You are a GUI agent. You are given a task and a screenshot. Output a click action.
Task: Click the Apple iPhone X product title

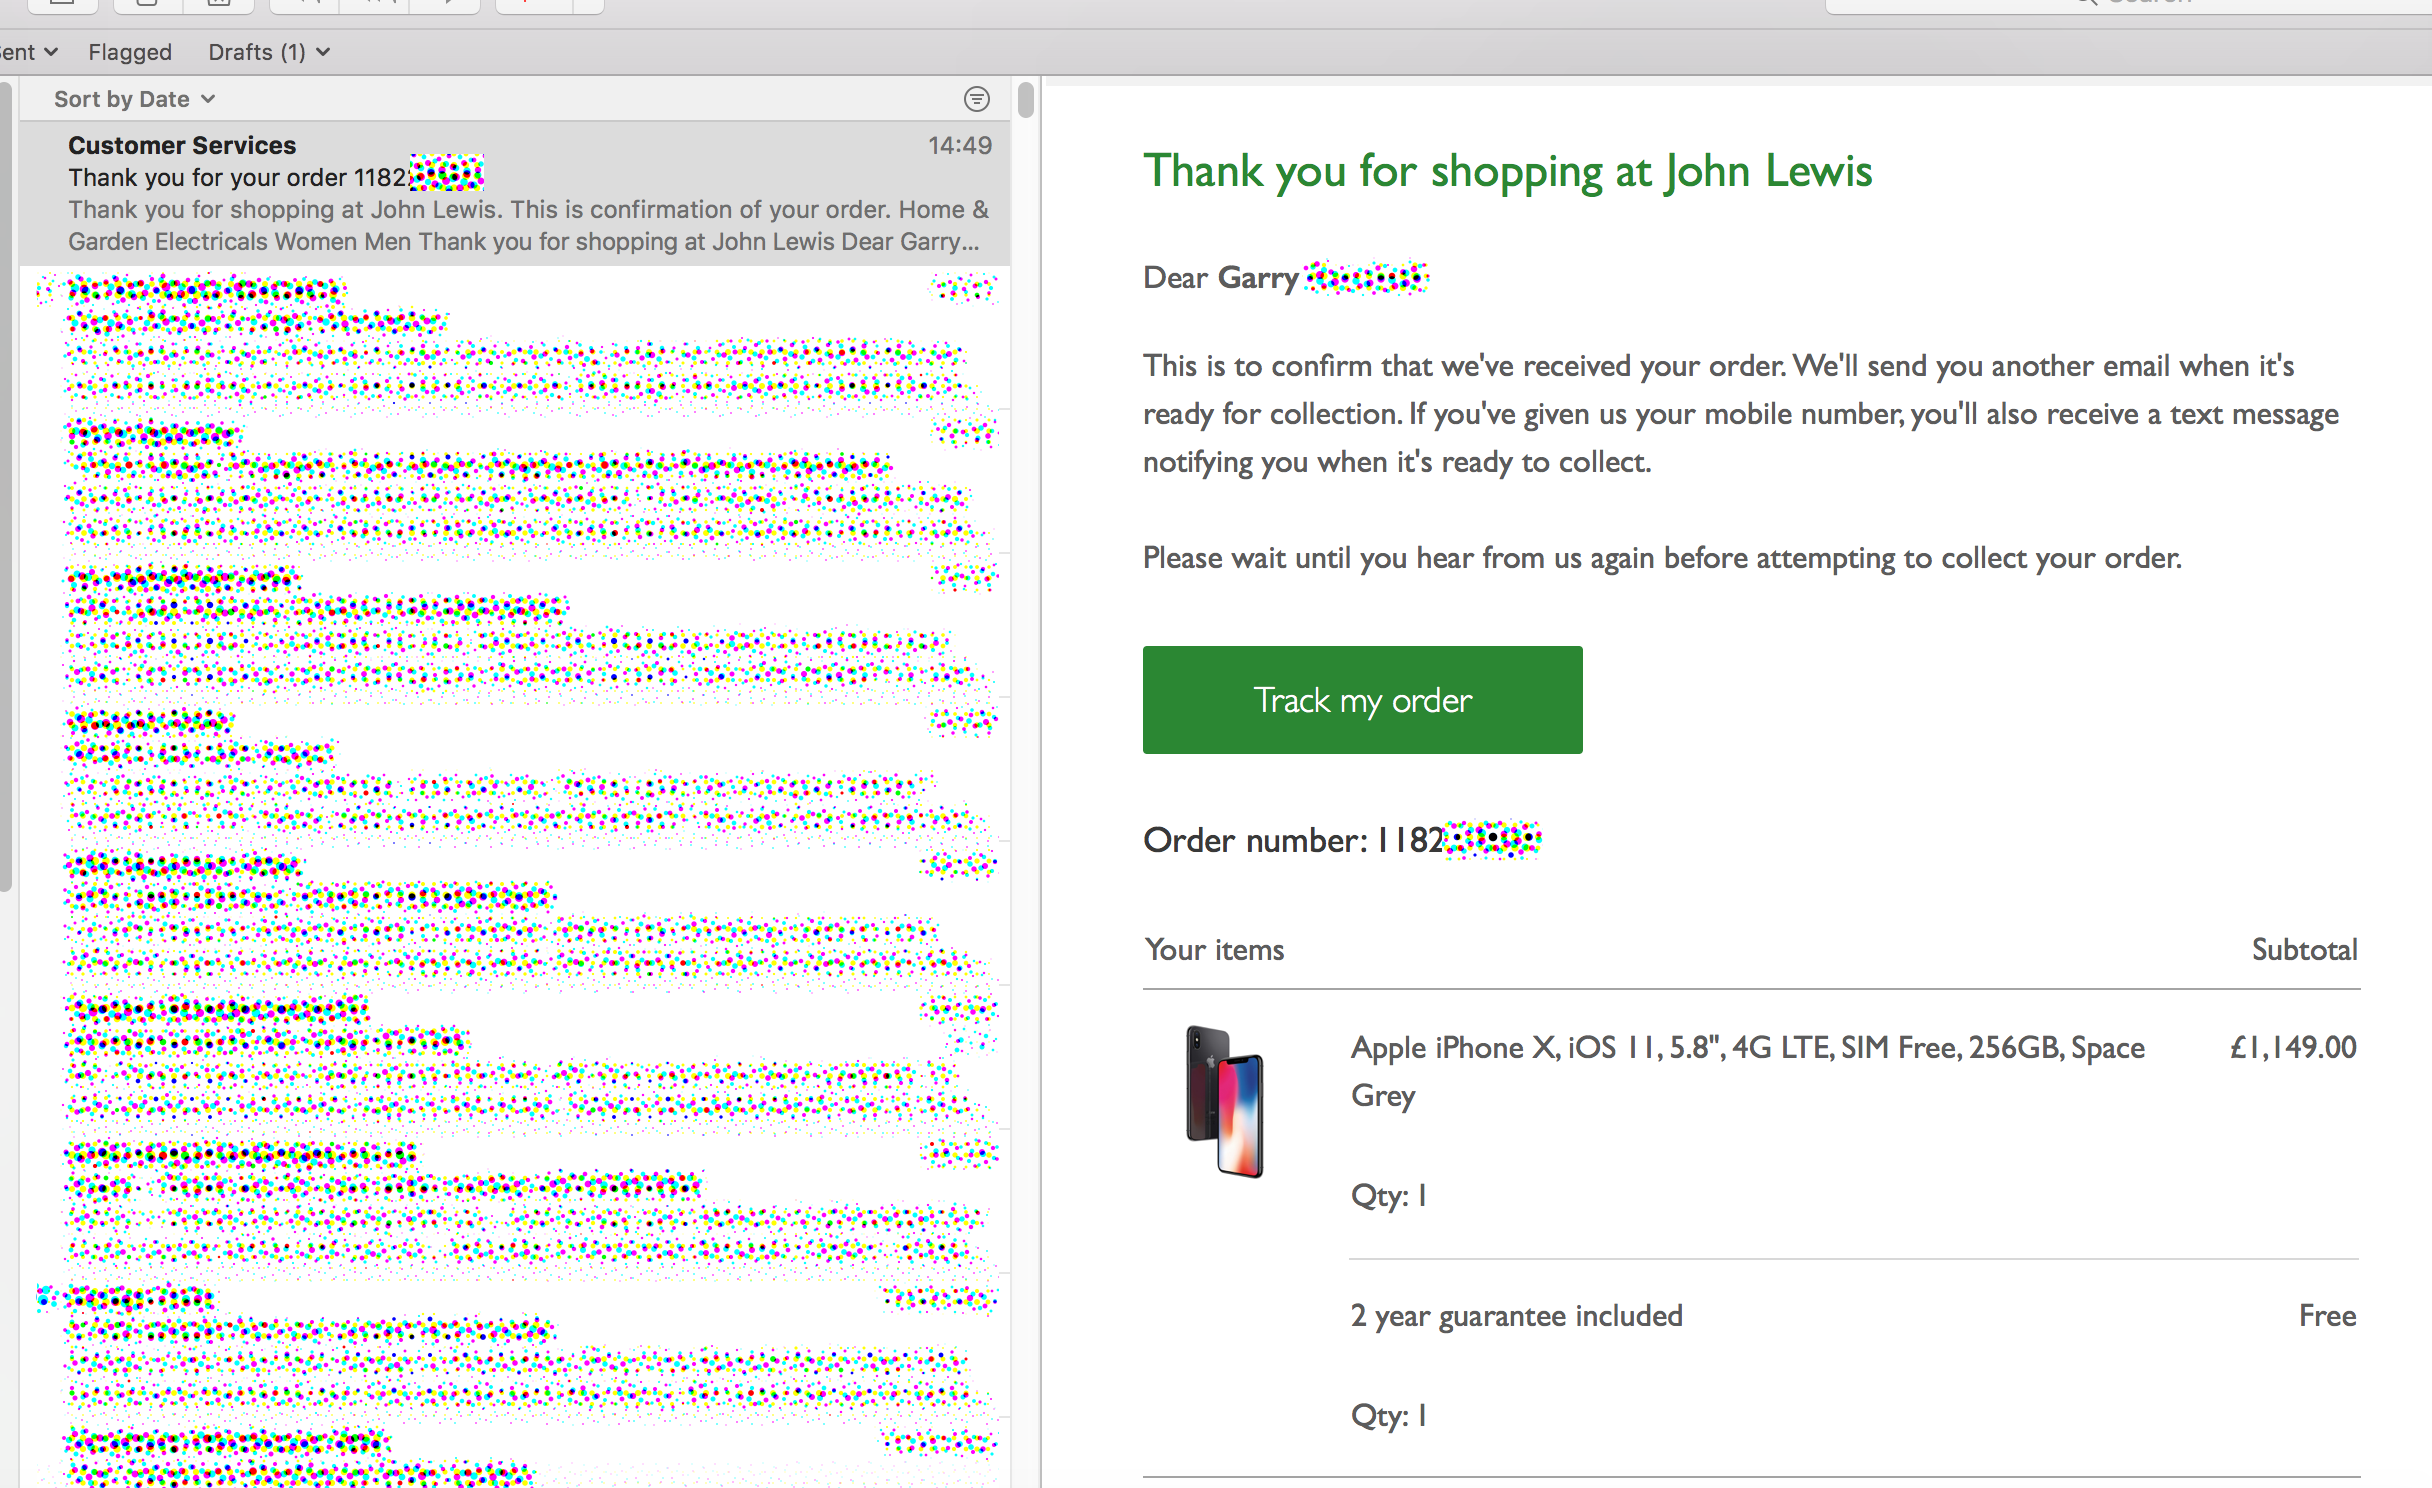[x=1746, y=1048]
